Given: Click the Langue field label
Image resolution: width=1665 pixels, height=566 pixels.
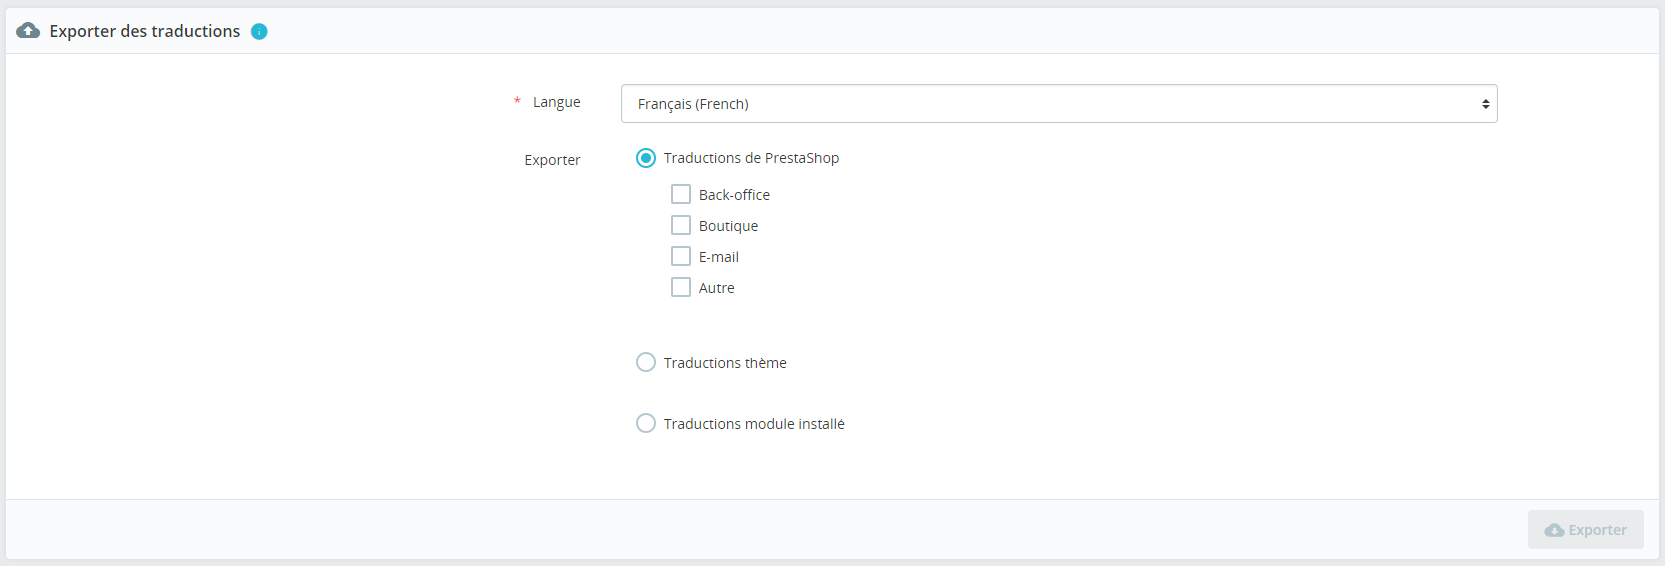Looking at the screenshot, I should 556,102.
